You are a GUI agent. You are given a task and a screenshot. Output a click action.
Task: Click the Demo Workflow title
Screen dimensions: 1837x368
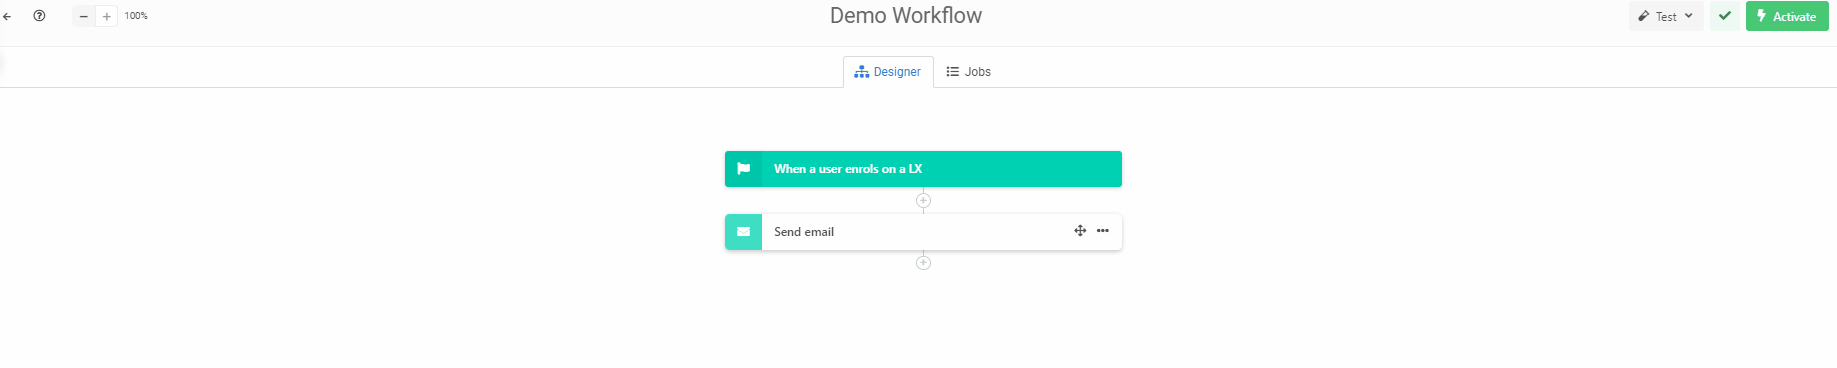click(x=906, y=16)
